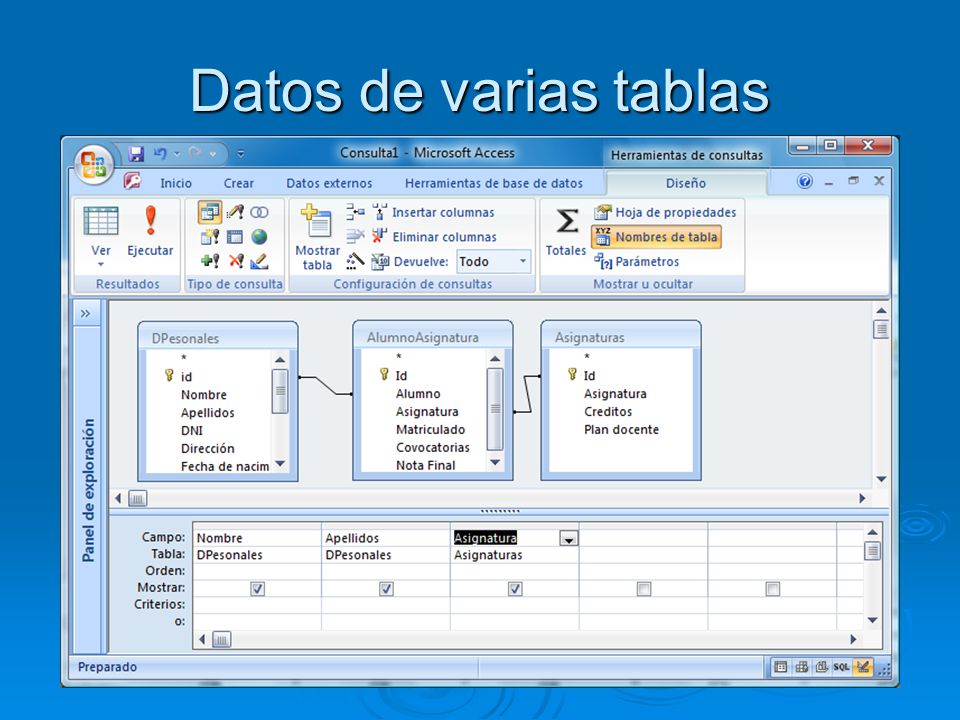The width and height of the screenshot is (960, 720).
Task: Click Insertar columnas
Action: click(x=433, y=212)
